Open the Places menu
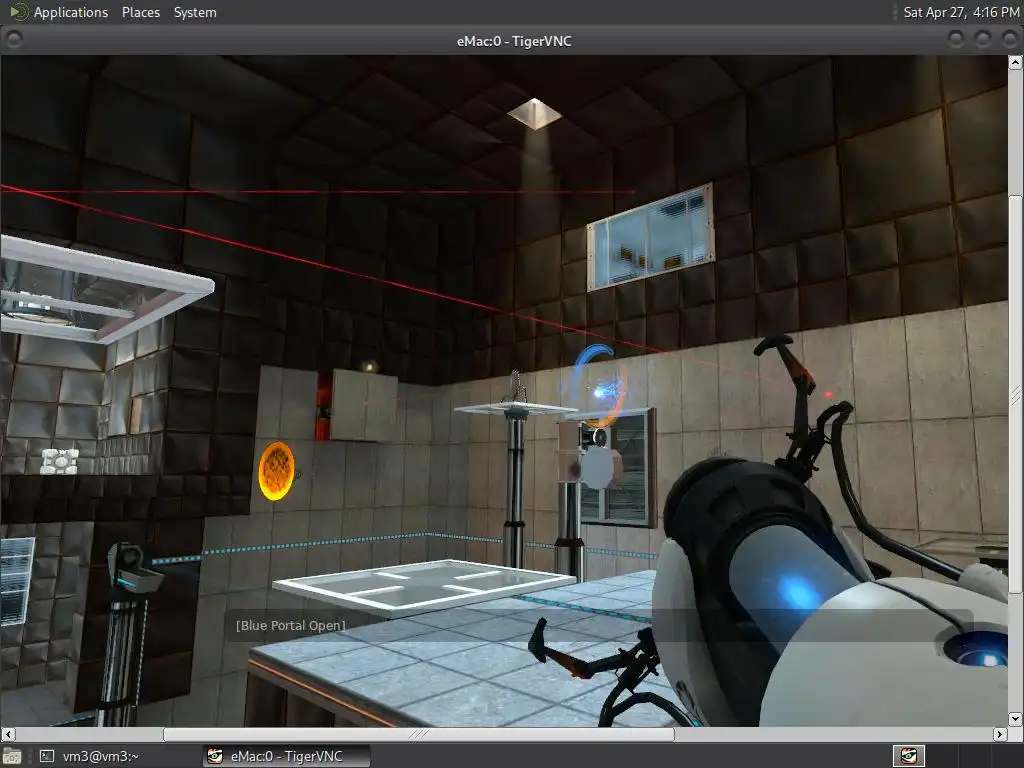 click(x=140, y=12)
